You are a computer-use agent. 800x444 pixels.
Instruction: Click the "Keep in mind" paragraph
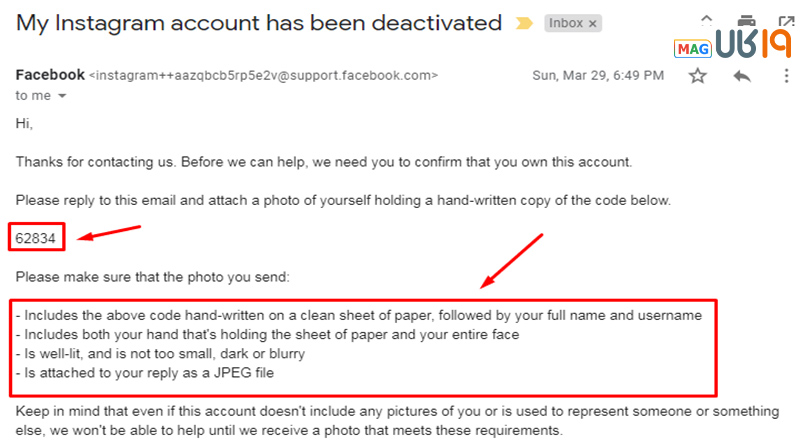click(397, 421)
